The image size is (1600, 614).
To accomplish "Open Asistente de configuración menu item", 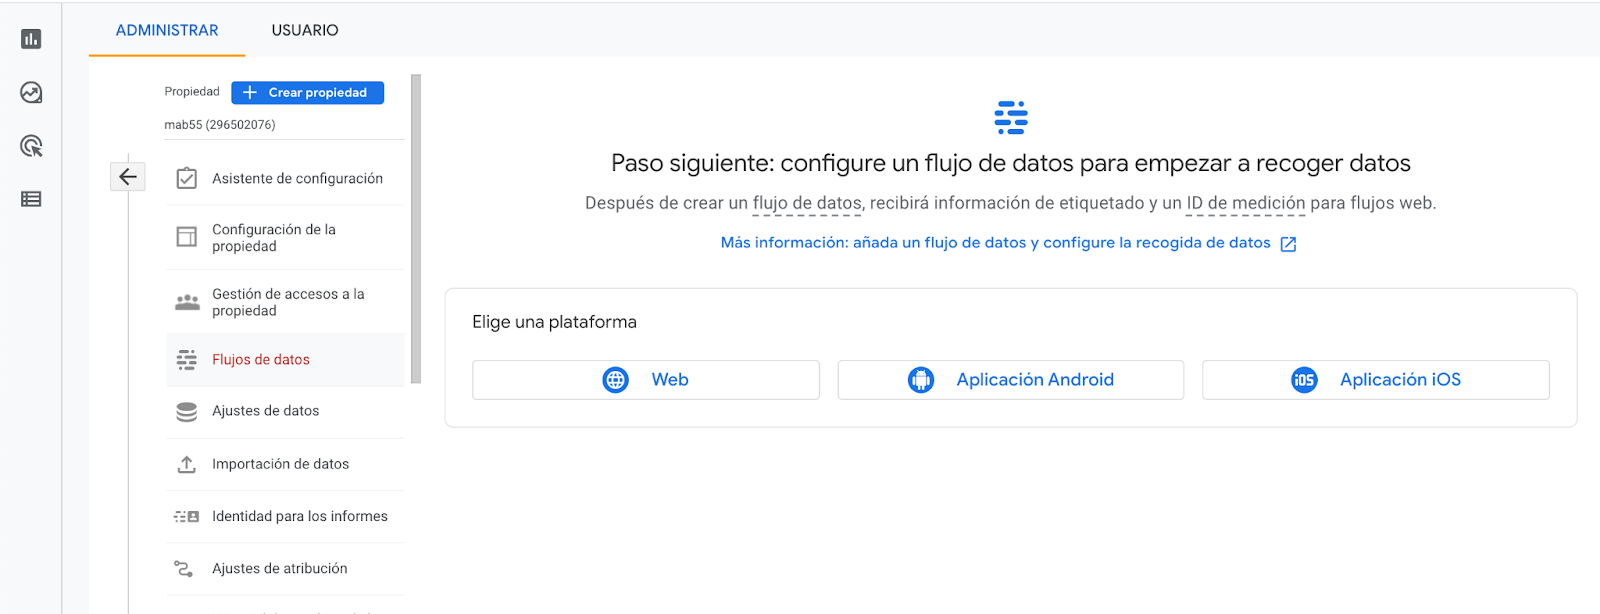I will point(297,178).
